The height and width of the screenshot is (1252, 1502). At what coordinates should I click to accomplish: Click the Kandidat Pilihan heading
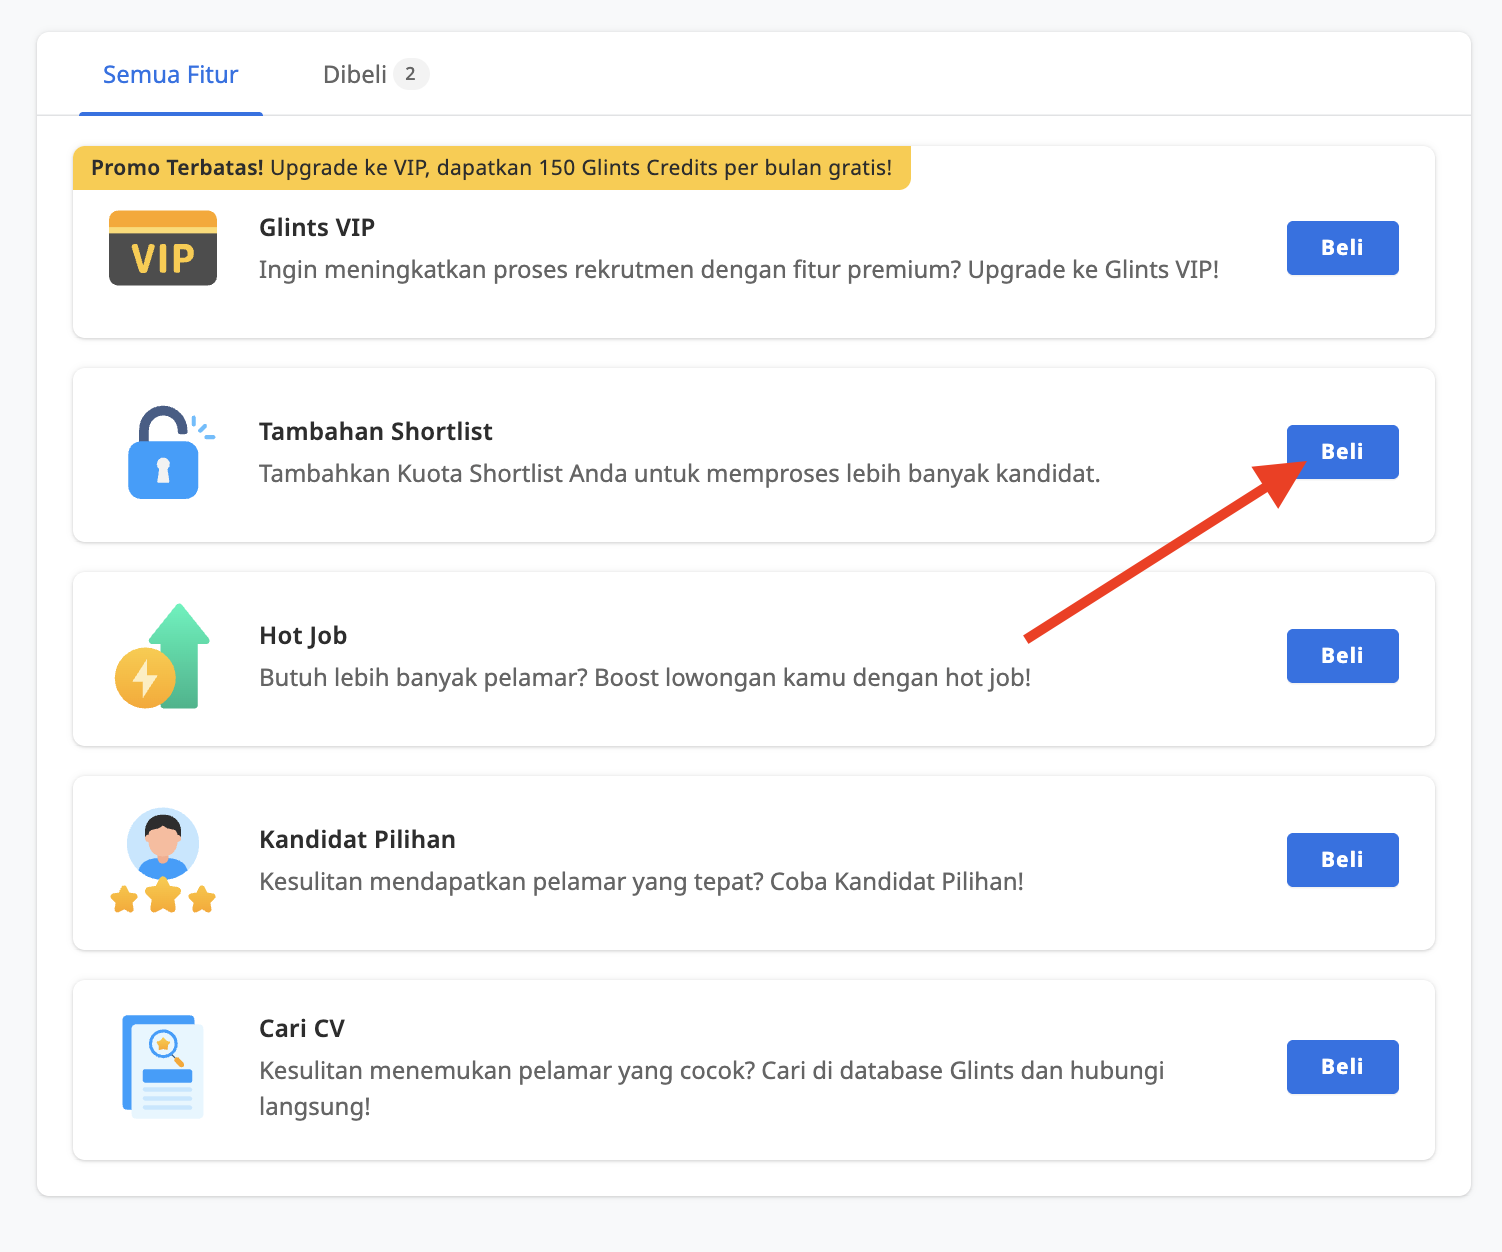coord(357,840)
